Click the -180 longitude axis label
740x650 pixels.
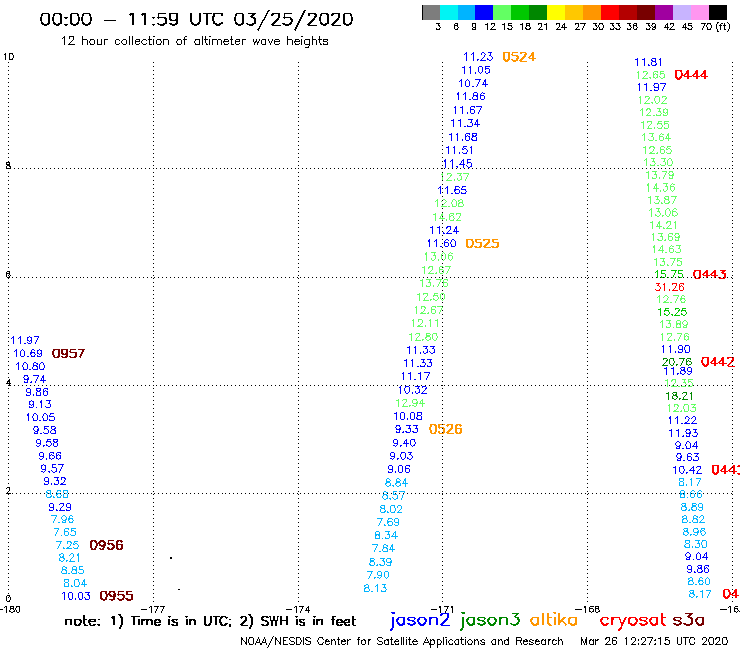(x=10, y=609)
